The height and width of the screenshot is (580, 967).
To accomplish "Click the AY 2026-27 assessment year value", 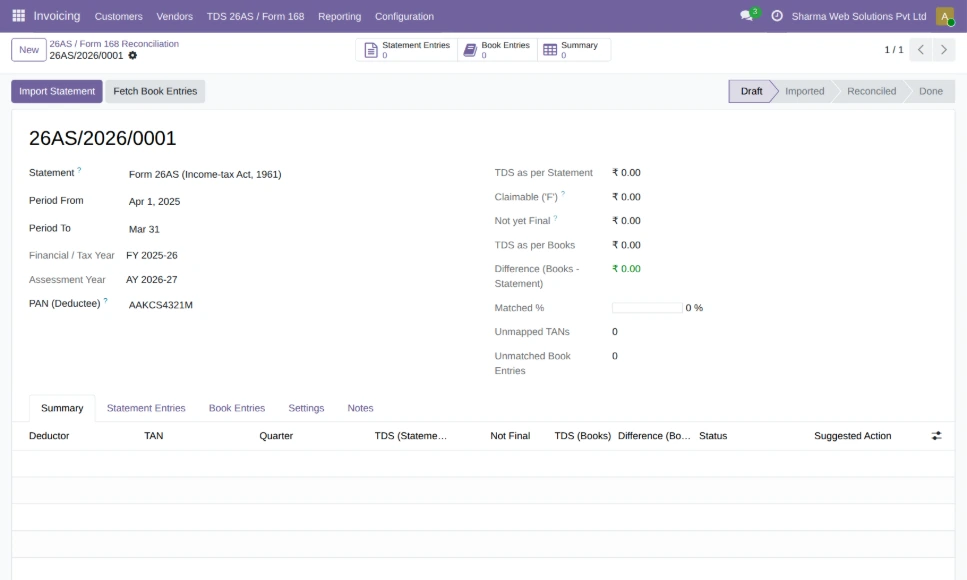I will click(152, 280).
